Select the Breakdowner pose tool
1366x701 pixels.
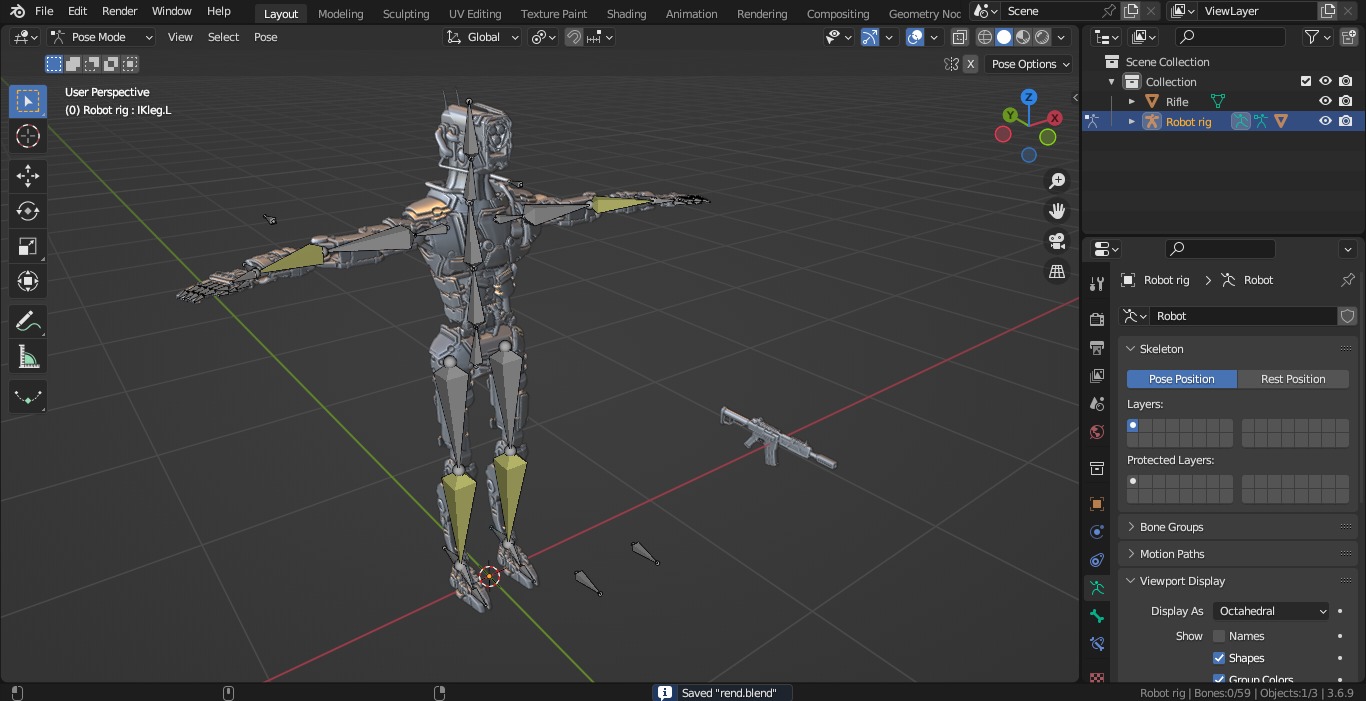pos(28,396)
